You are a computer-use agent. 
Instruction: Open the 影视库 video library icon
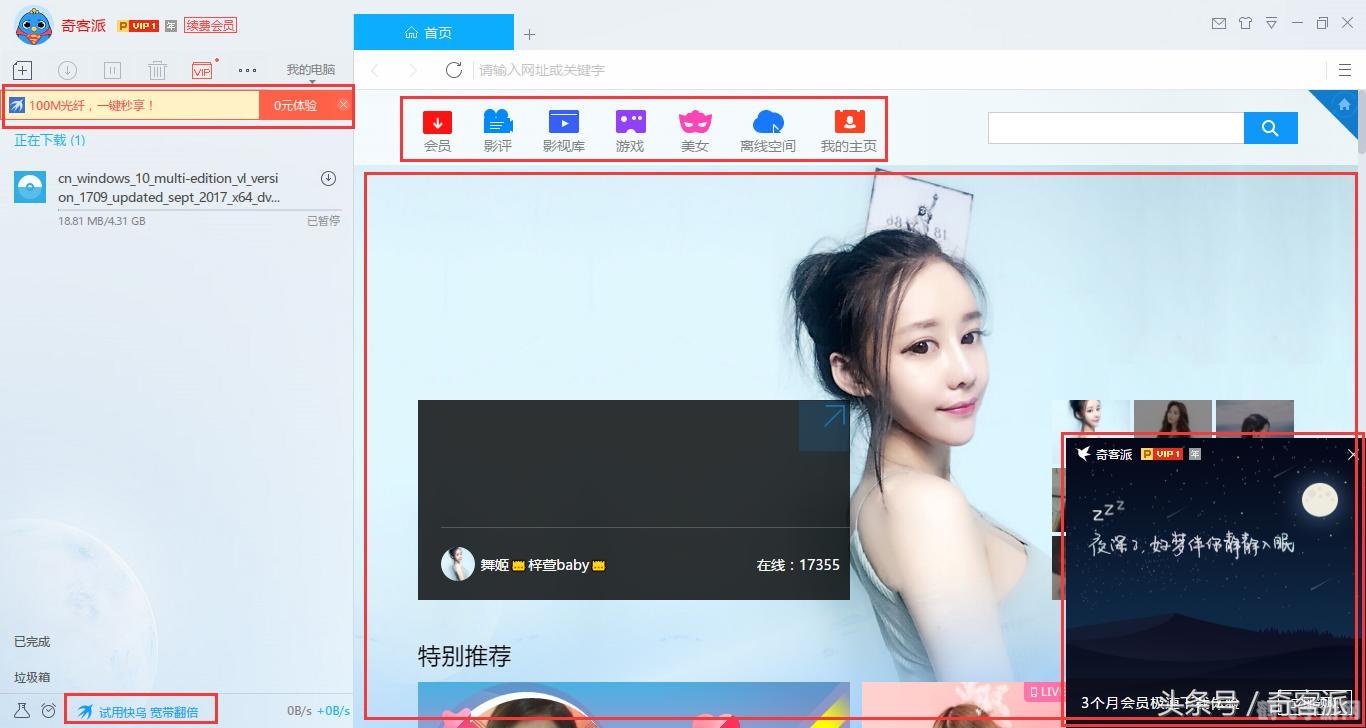point(563,128)
